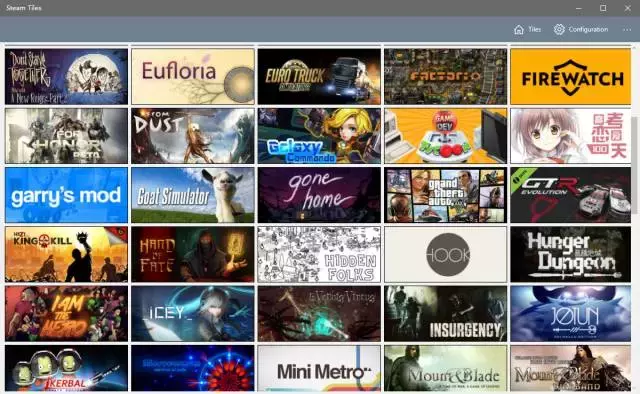Viewport: 640px width, 394px height.
Task: Choose the Gone Home tile
Action: pyautogui.click(x=319, y=195)
